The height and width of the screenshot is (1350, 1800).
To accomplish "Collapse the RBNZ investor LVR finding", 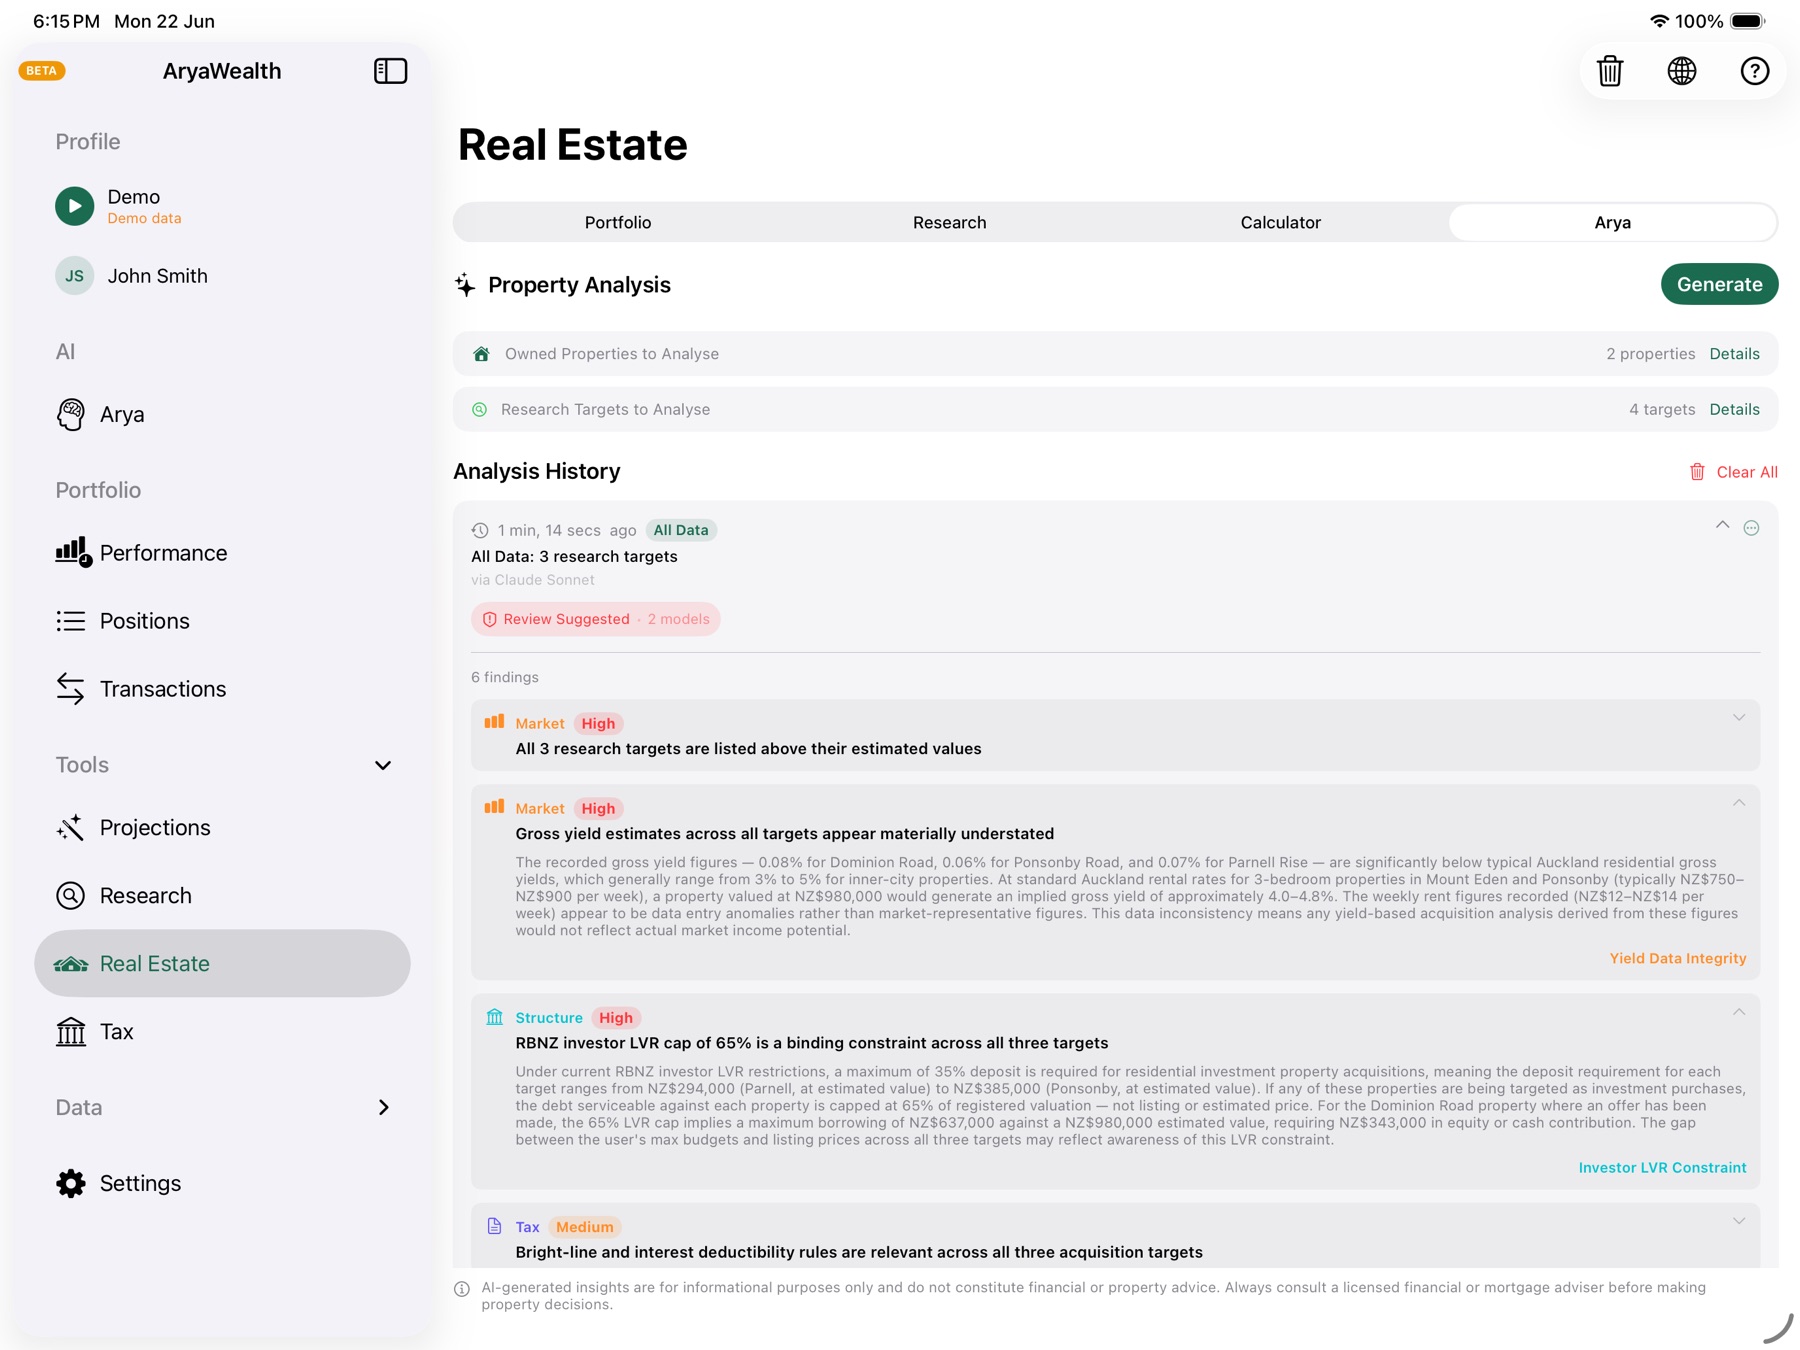I will (1739, 1012).
